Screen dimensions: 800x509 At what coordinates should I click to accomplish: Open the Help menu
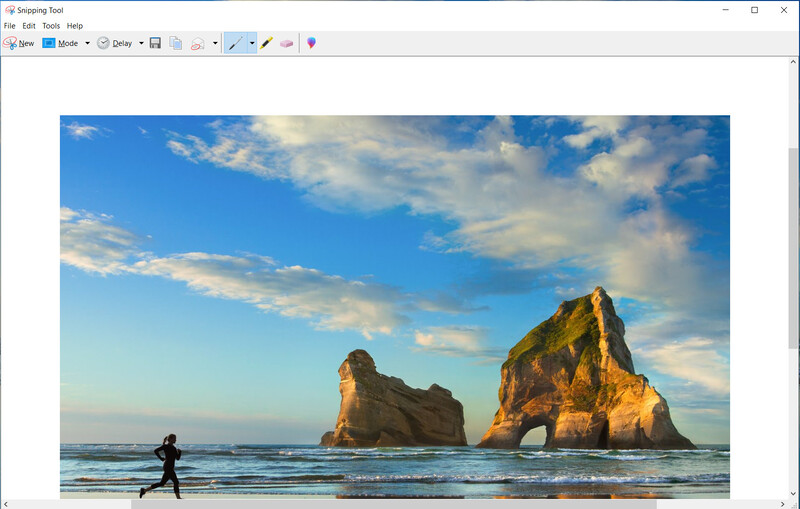coord(75,26)
